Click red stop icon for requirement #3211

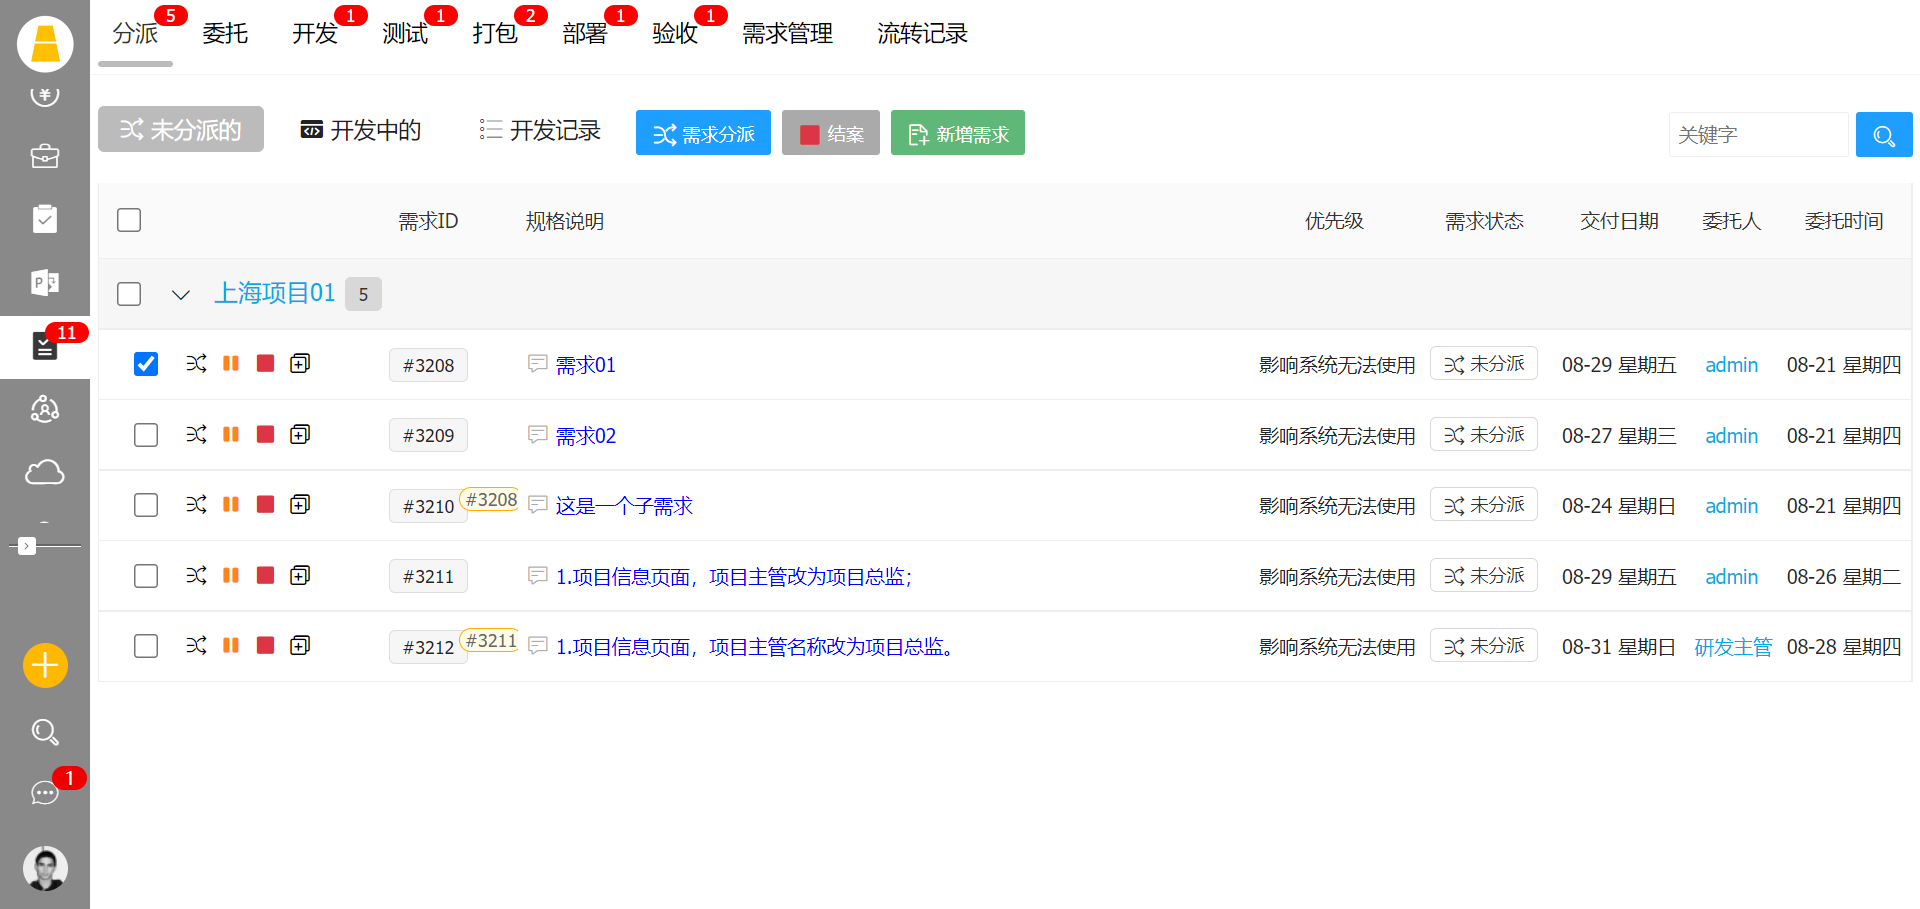pos(265,575)
